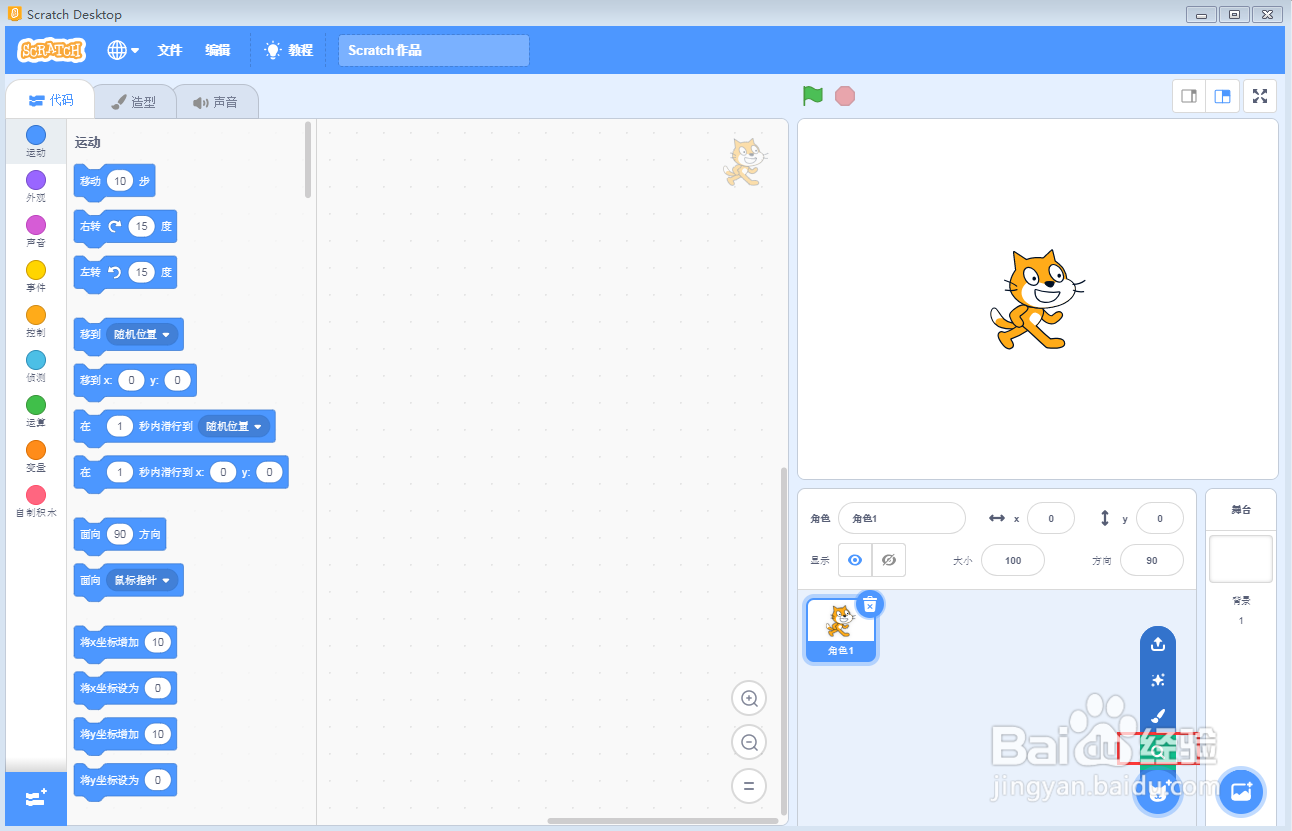This screenshot has width=1292, height=831.
Task: Hide sprite using the crossed-eye toggle
Action: 888,560
